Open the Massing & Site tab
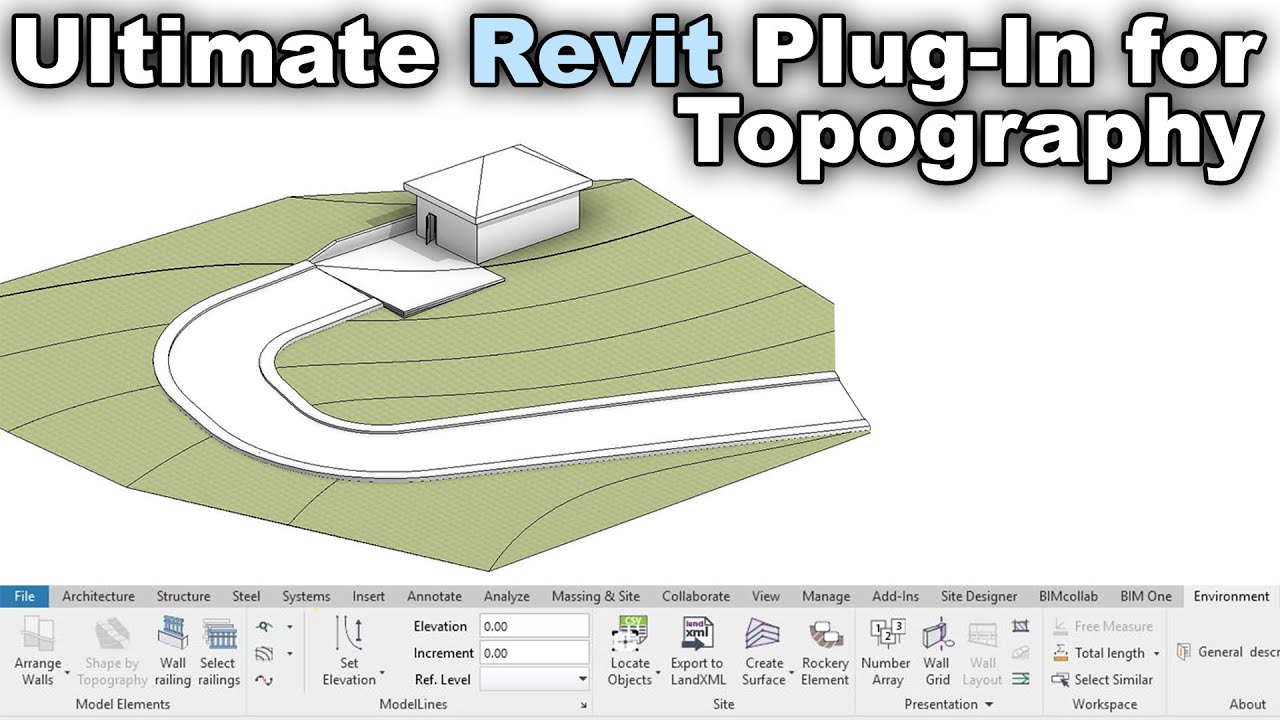The height and width of the screenshot is (720, 1280). (596, 596)
